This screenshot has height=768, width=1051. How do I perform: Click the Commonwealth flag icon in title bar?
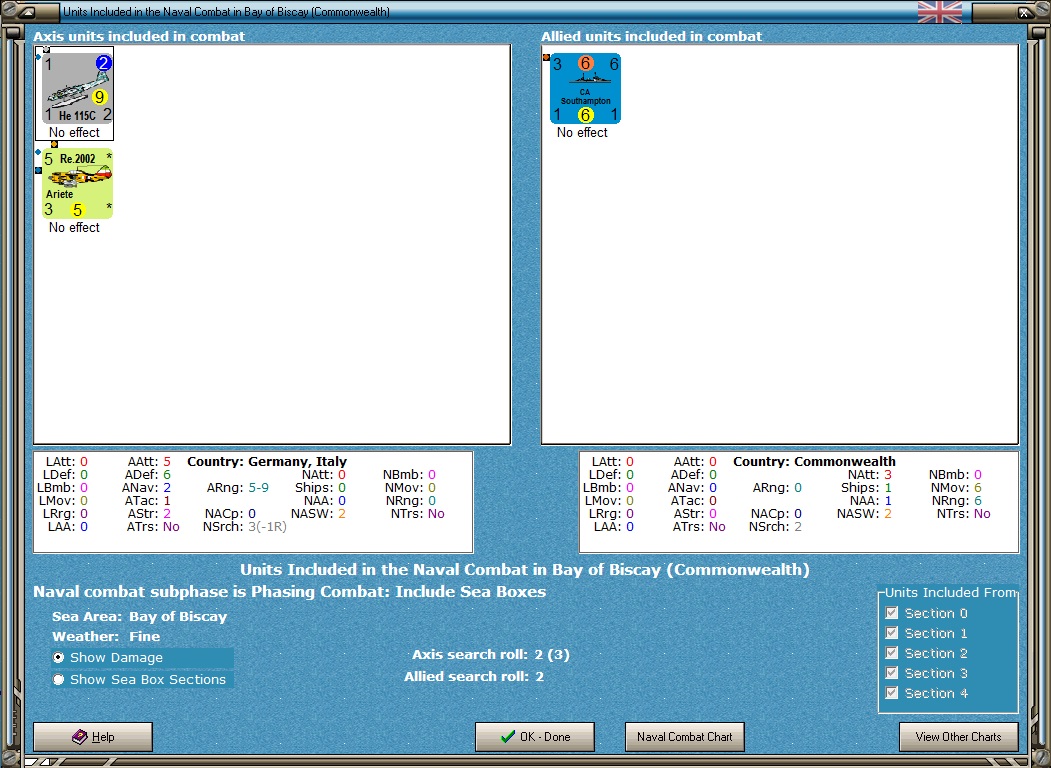(x=940, y=11)
